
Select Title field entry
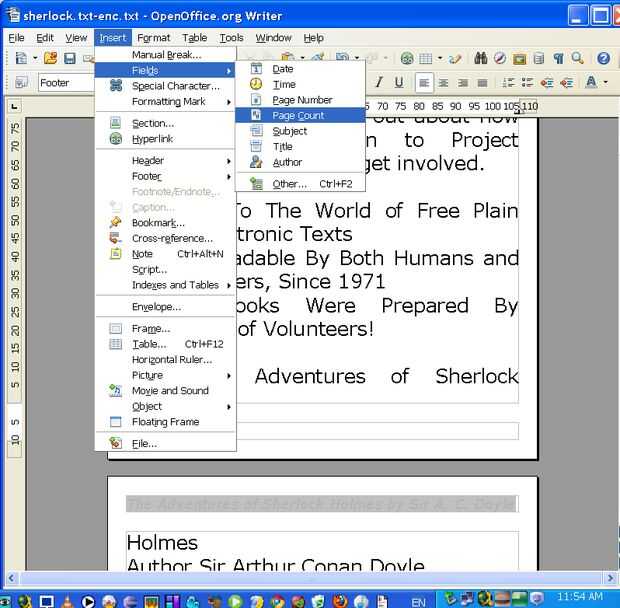(x=300, y=147)
